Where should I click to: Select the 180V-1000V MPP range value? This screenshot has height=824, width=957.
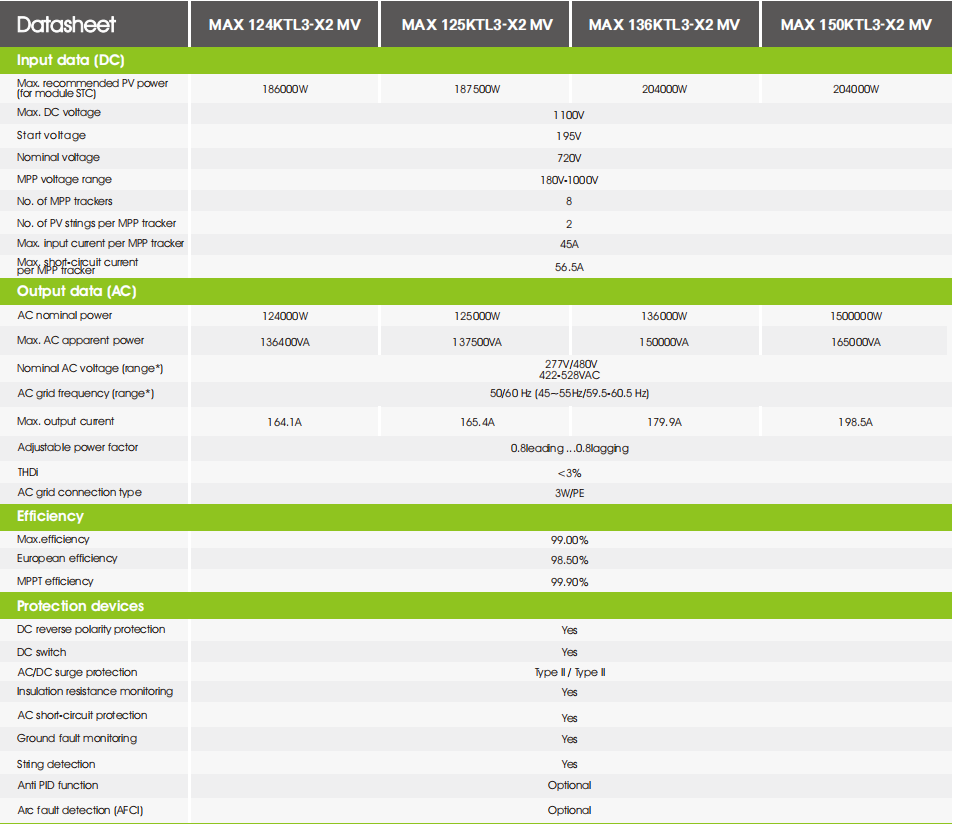pyautogui.click(x=569, y=180)
